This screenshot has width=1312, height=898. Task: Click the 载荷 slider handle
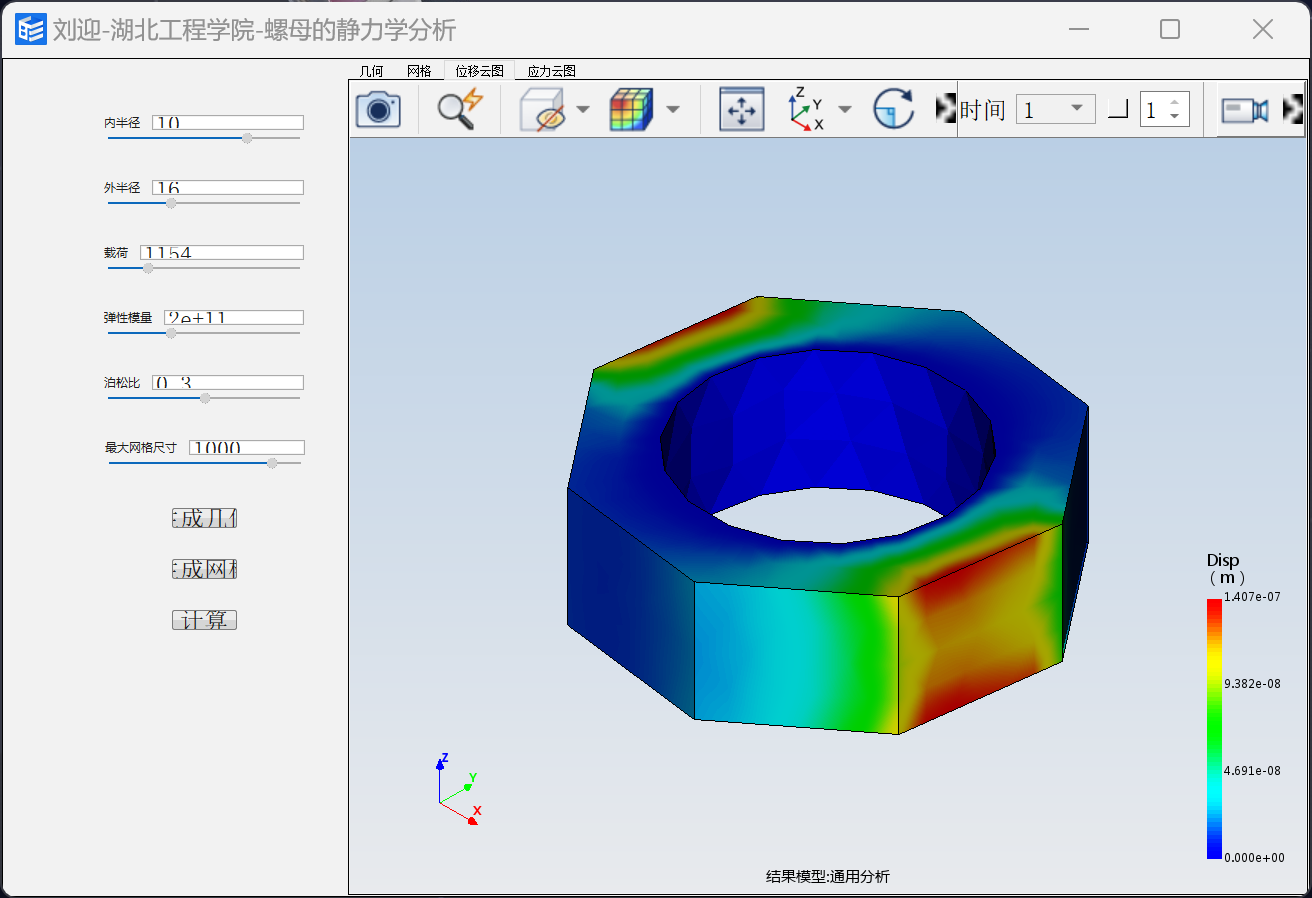click(148, 268)
